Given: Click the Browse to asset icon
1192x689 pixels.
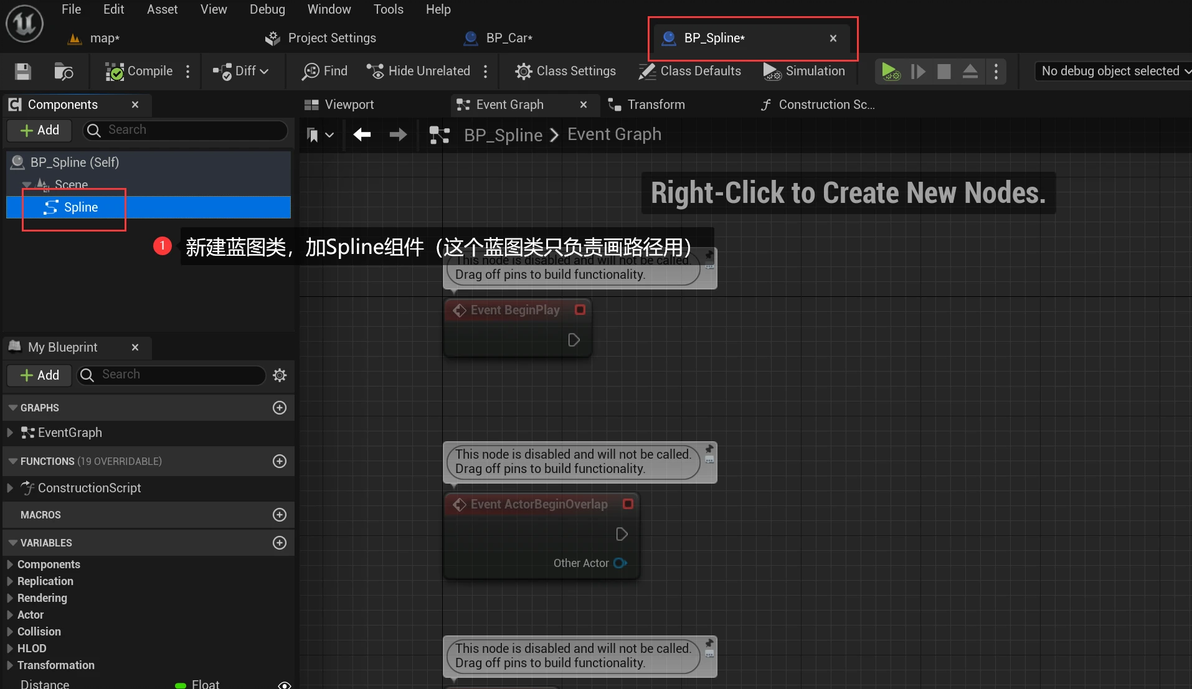Looking at the screenshot, I should (64, 71).
